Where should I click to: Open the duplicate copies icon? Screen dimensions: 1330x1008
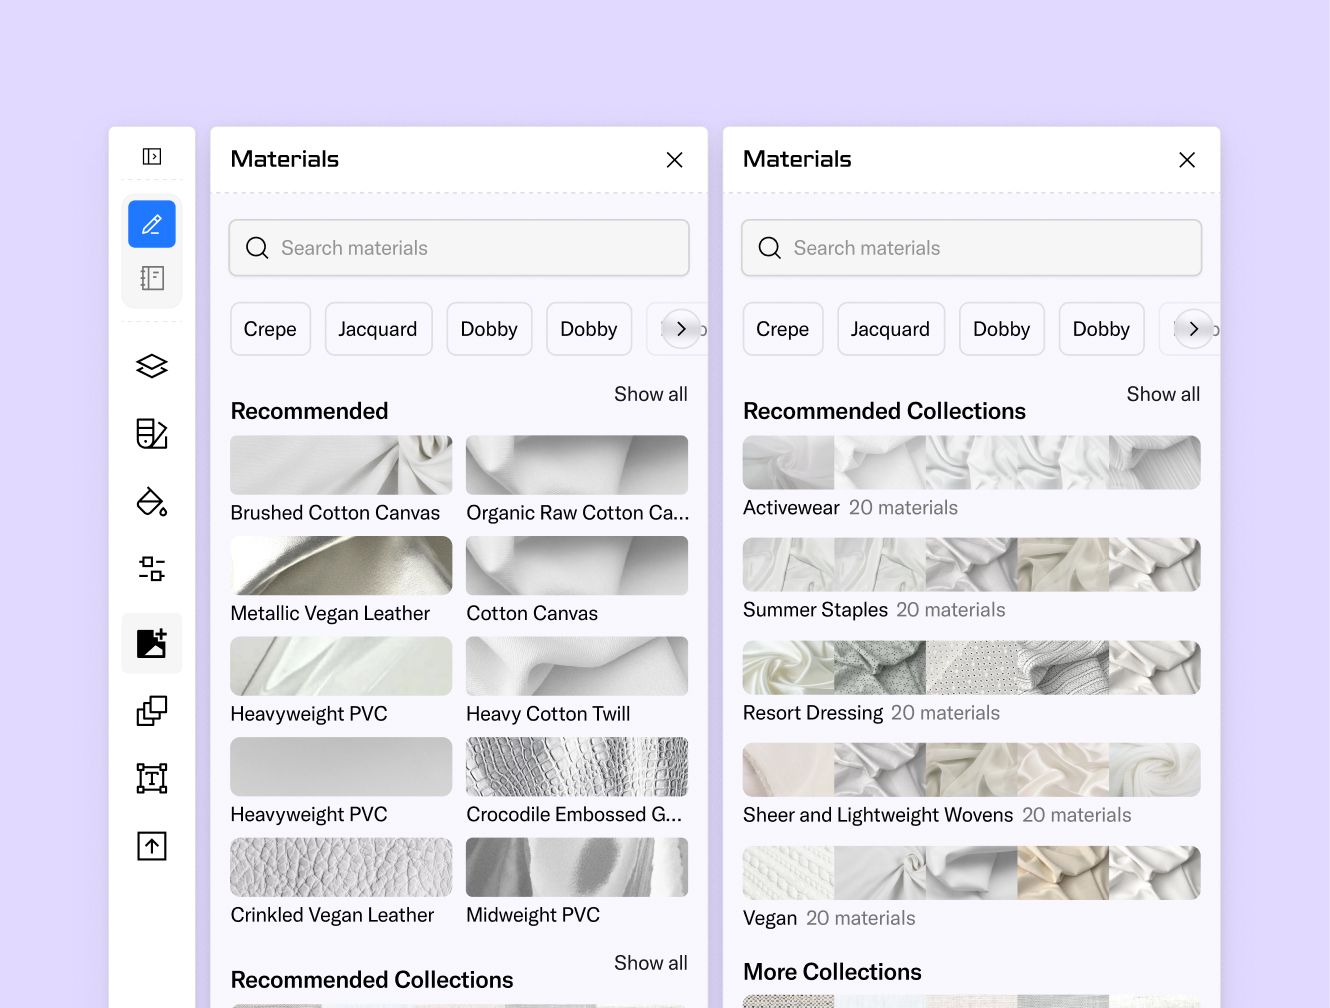(x=152, y=711)
